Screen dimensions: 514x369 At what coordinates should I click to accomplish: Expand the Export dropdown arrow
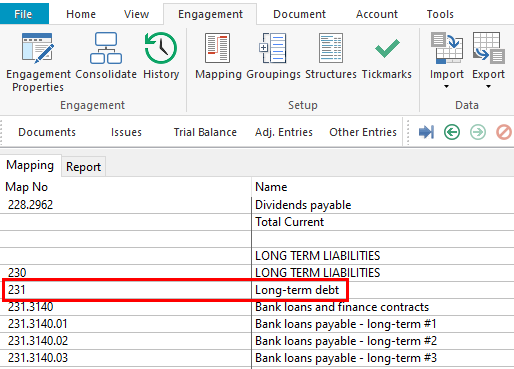tap(488, 87)
